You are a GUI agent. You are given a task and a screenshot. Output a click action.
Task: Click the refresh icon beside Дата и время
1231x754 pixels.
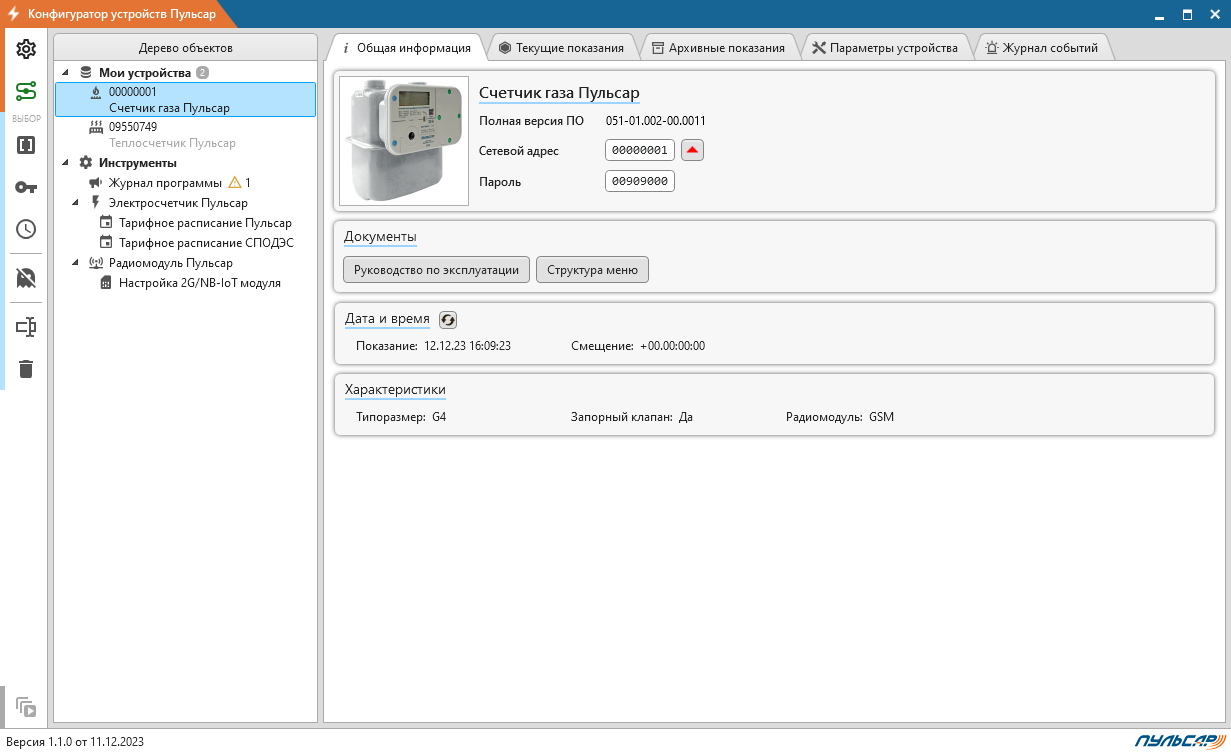448,319
